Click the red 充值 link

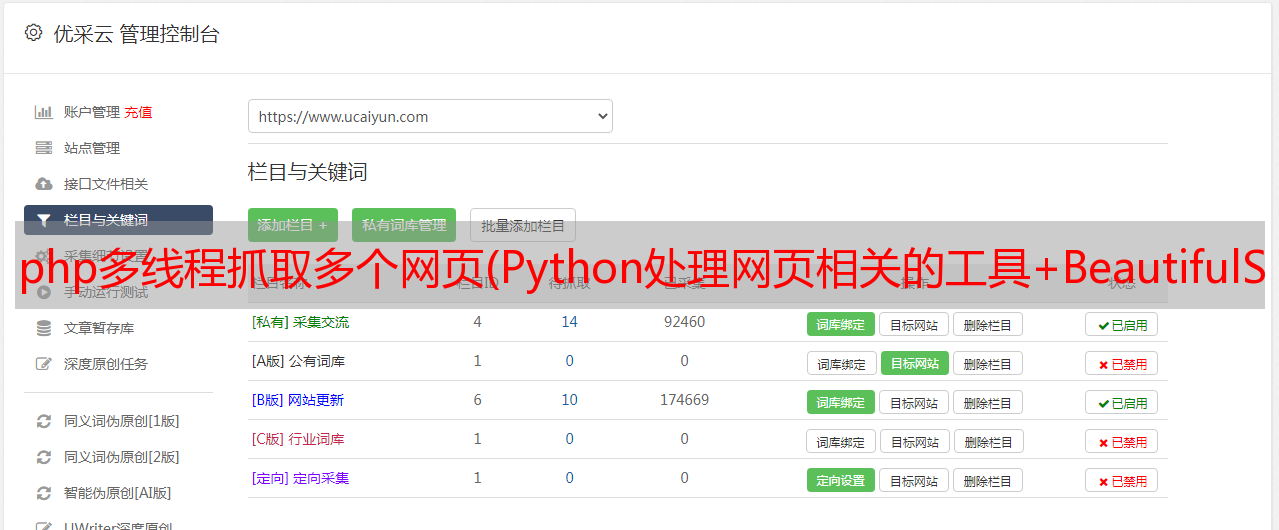click(139, 112)
